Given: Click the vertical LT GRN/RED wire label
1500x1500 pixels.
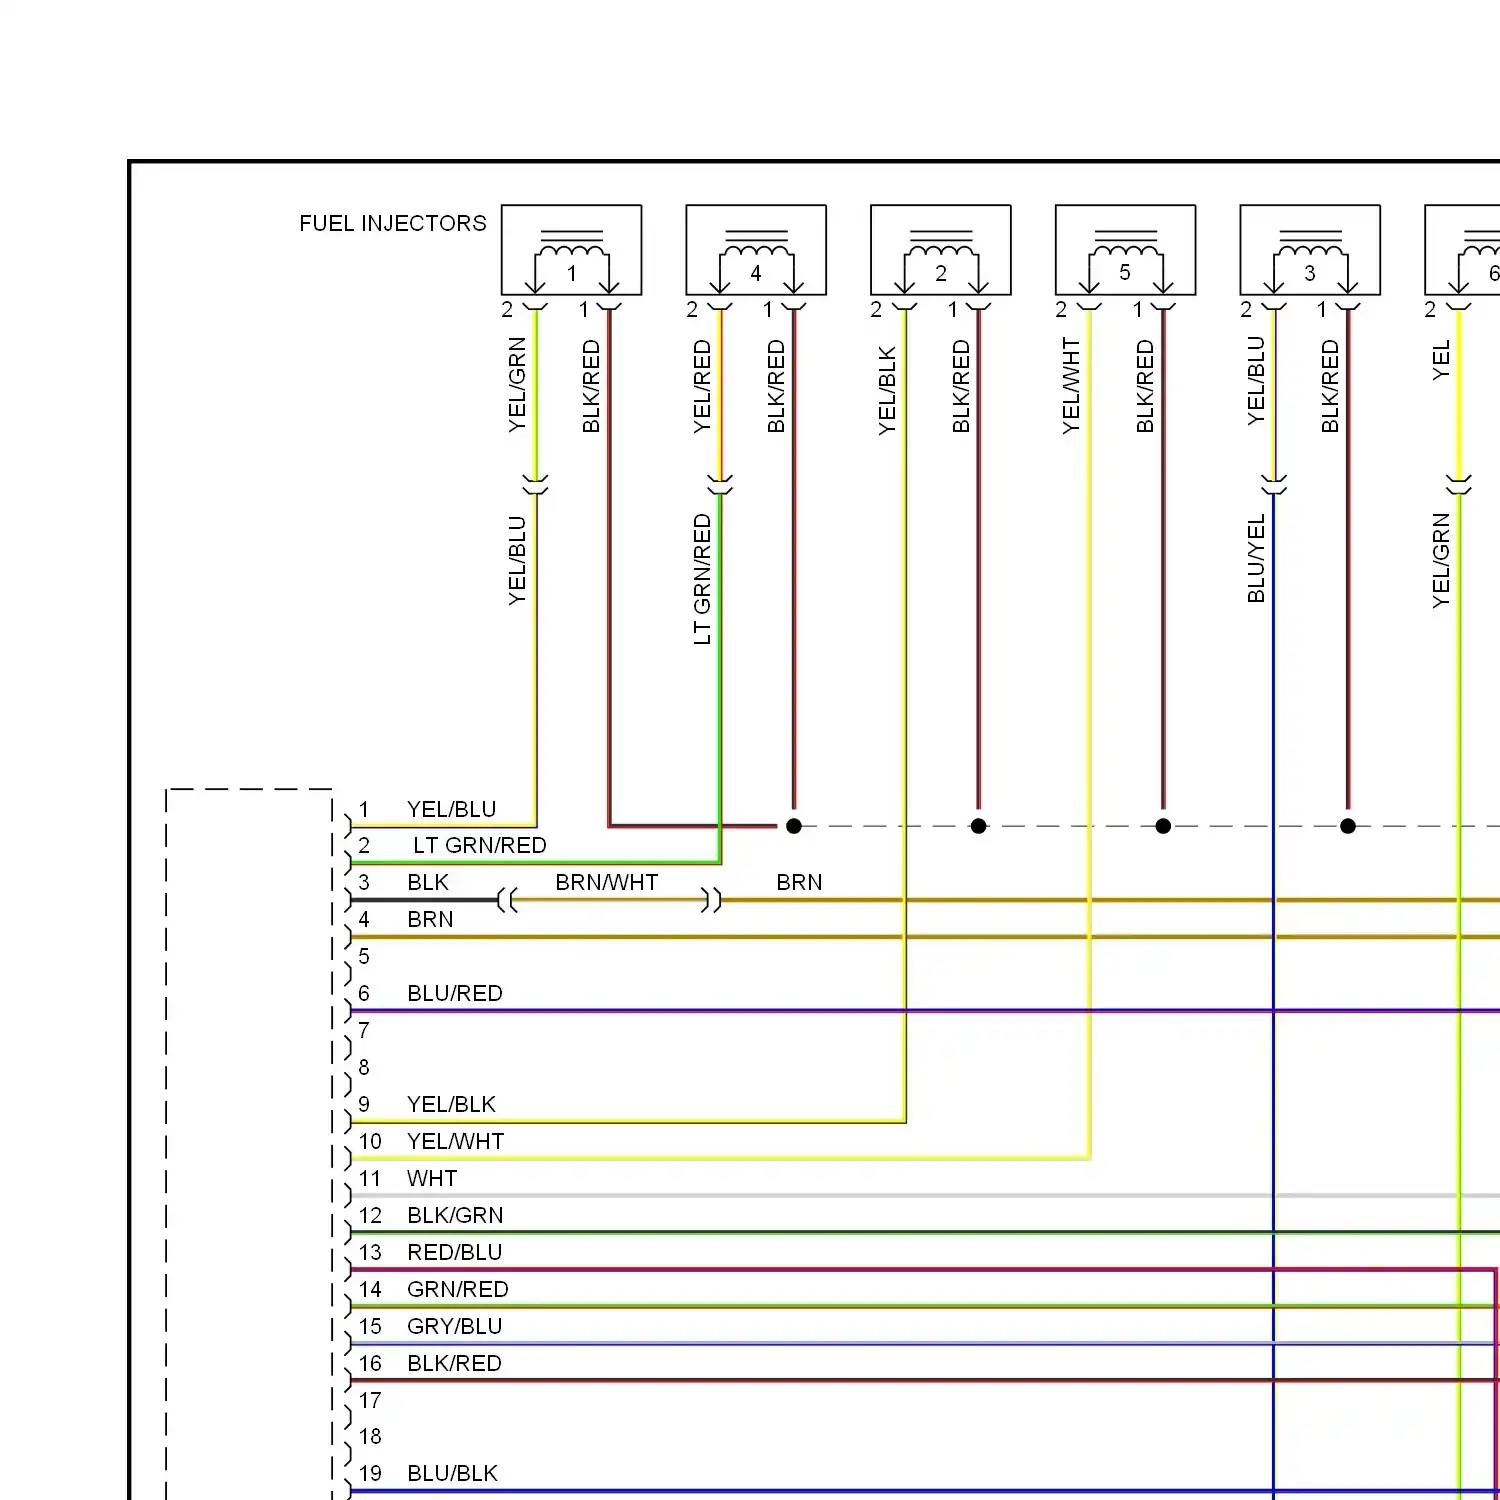Looking at the screenshot, I should [x=702, y=579].
